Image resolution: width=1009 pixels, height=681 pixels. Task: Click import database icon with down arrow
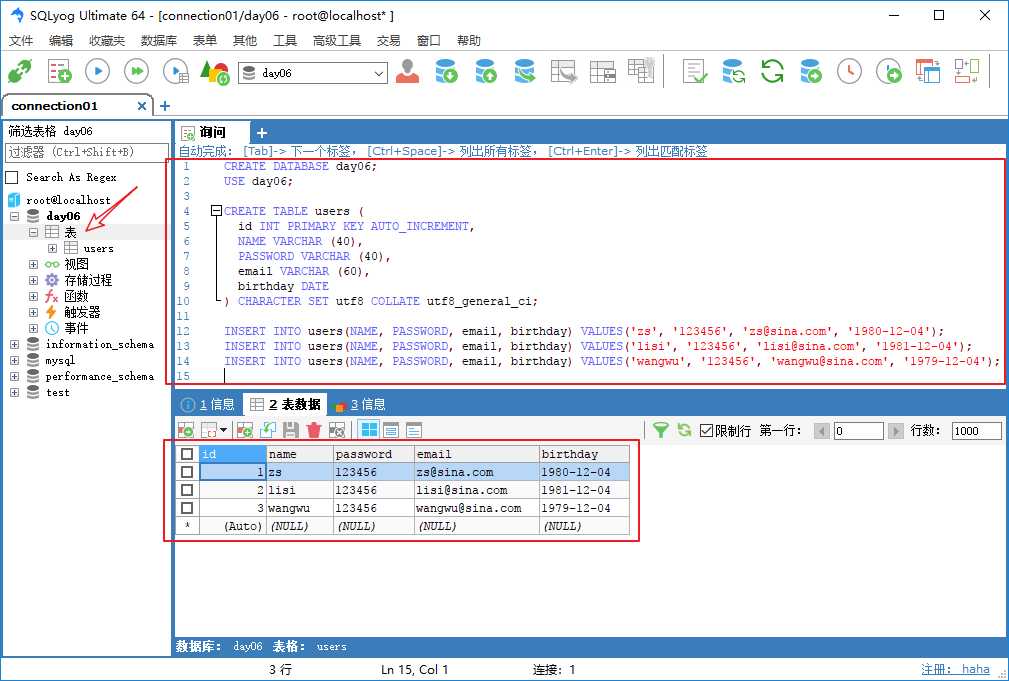tap(447, 71)
